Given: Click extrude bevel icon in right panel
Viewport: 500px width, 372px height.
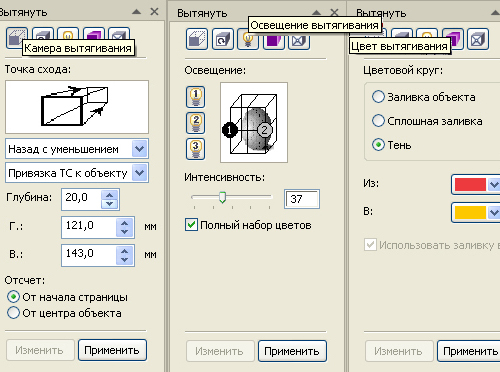Looking at the screenshot, I should coord(478,39).
